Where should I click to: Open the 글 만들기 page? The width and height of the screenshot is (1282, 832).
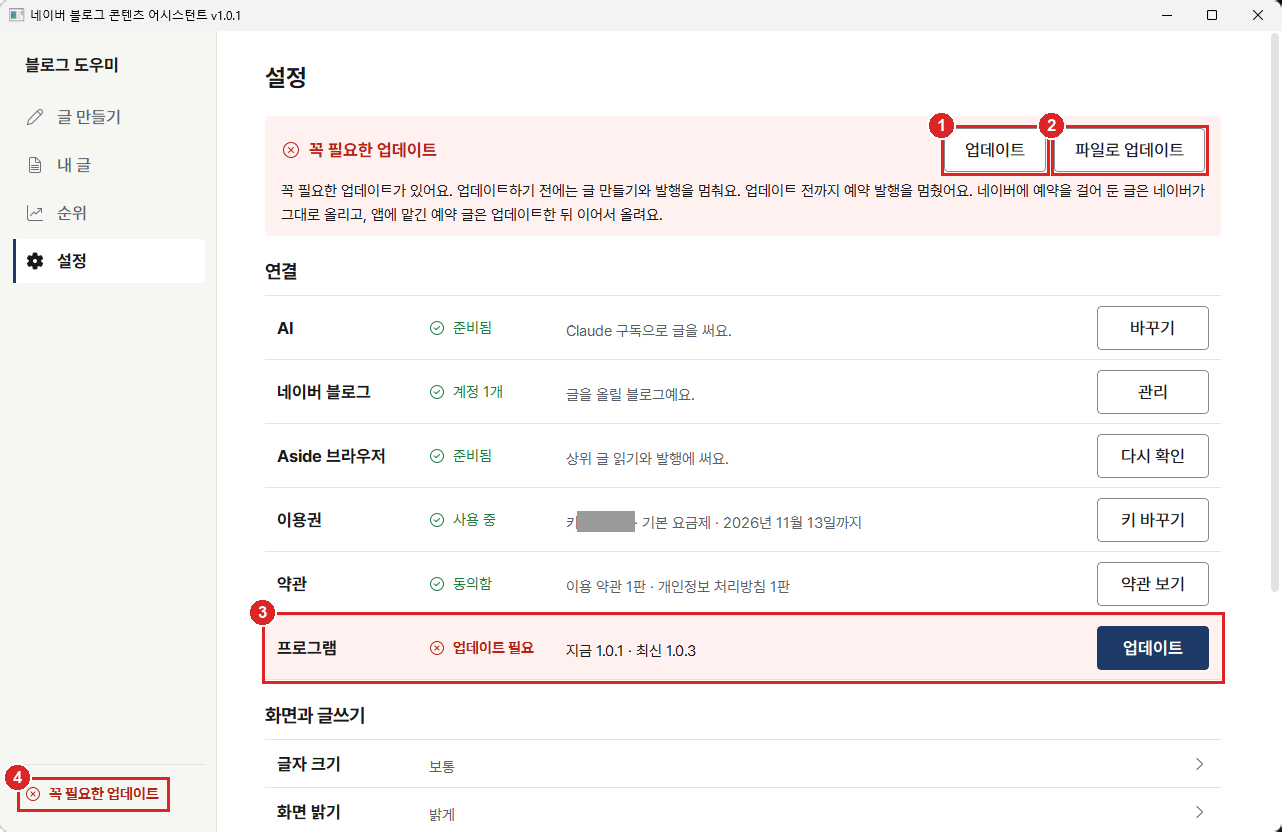[x=109, y=117]
